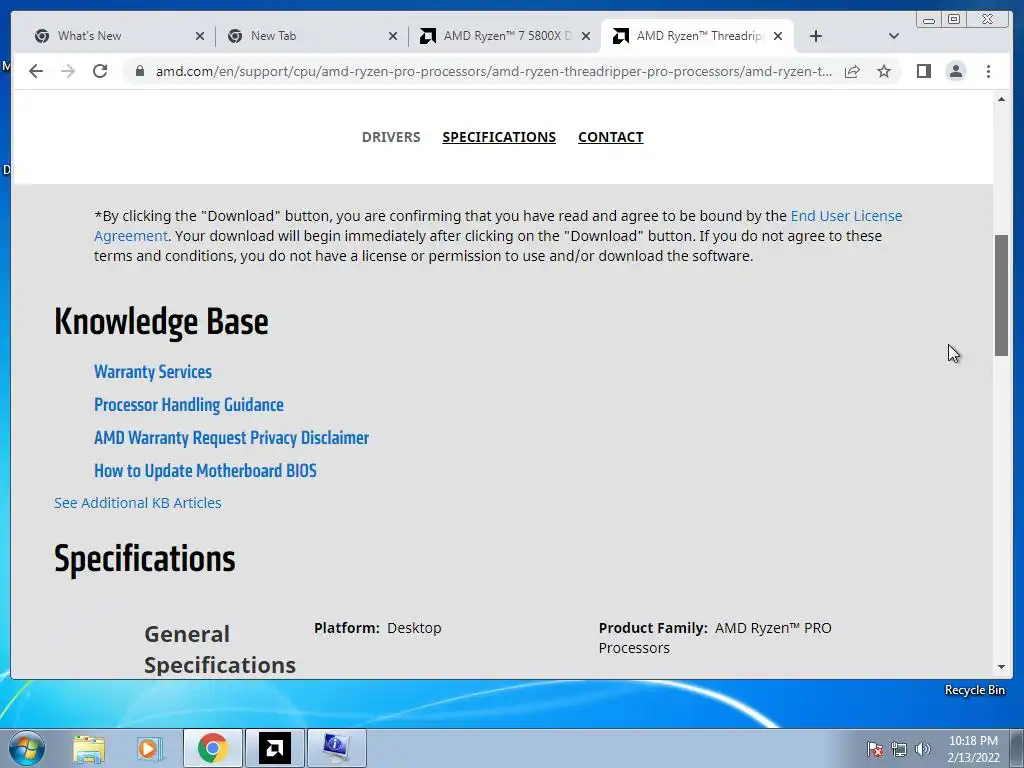Open the Chrome profile avatar menu
1024x768 pixels.
tap(955, 71)
